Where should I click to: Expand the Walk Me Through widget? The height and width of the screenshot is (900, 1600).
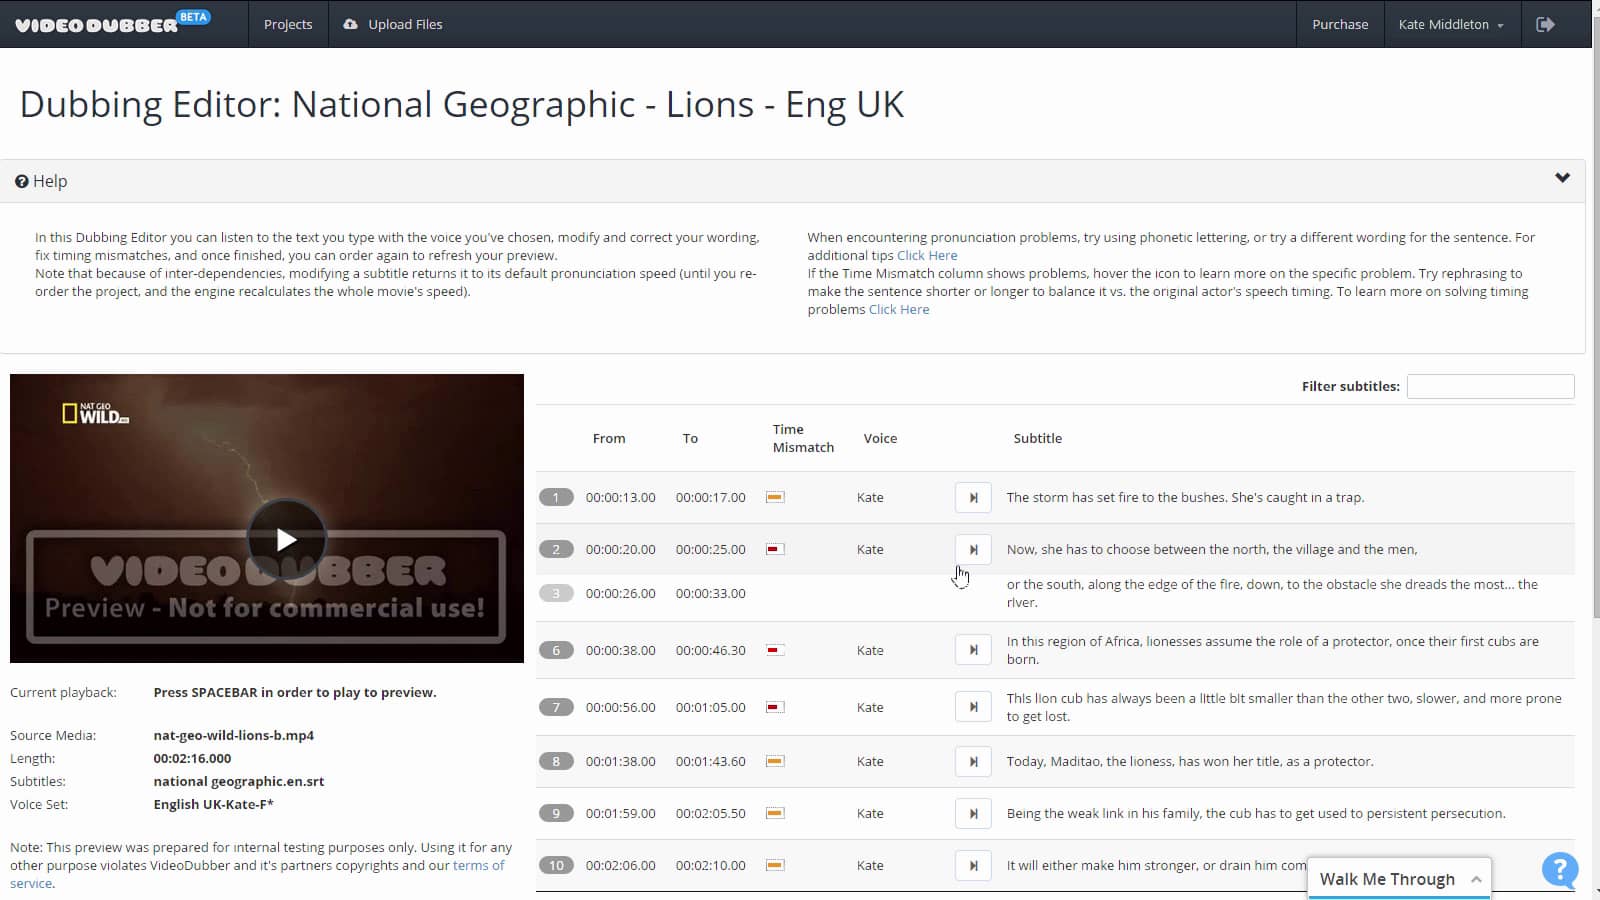1399,879
